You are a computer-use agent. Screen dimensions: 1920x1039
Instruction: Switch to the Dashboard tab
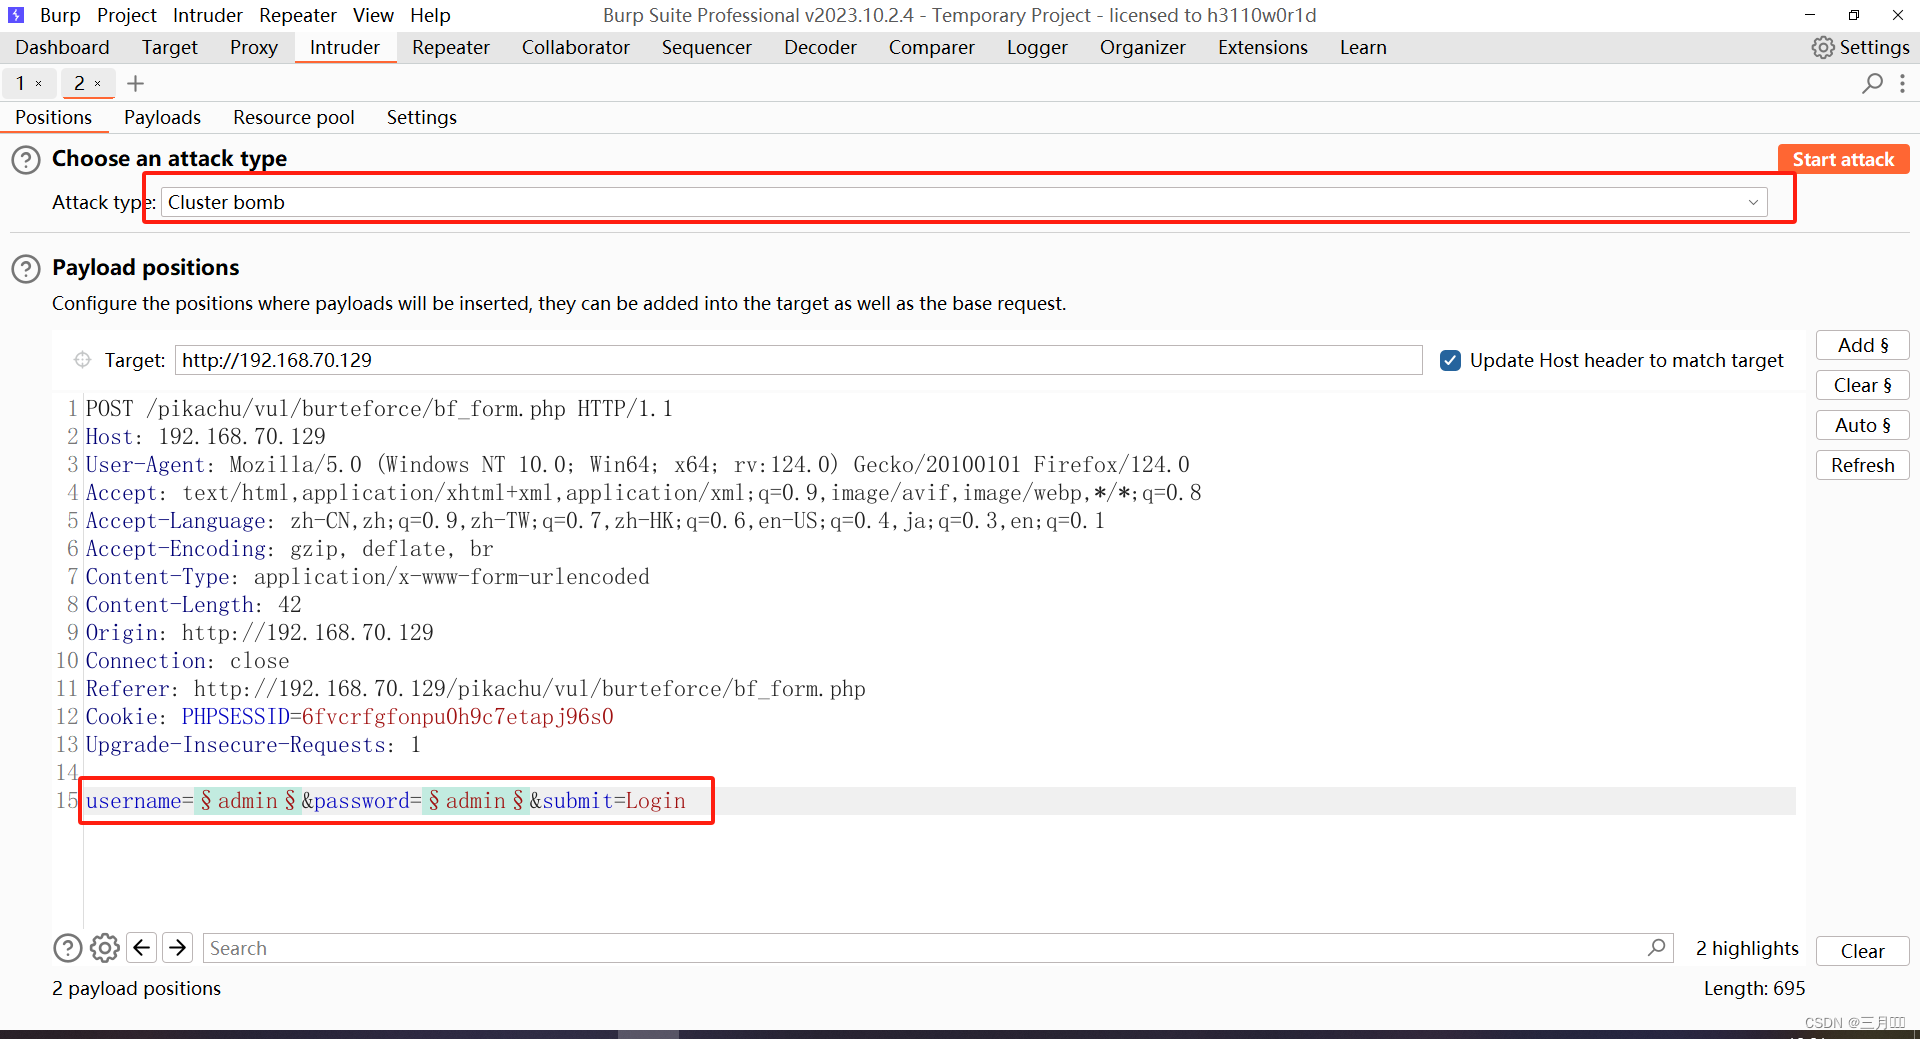pyautogui.click(x=62, y=47)
